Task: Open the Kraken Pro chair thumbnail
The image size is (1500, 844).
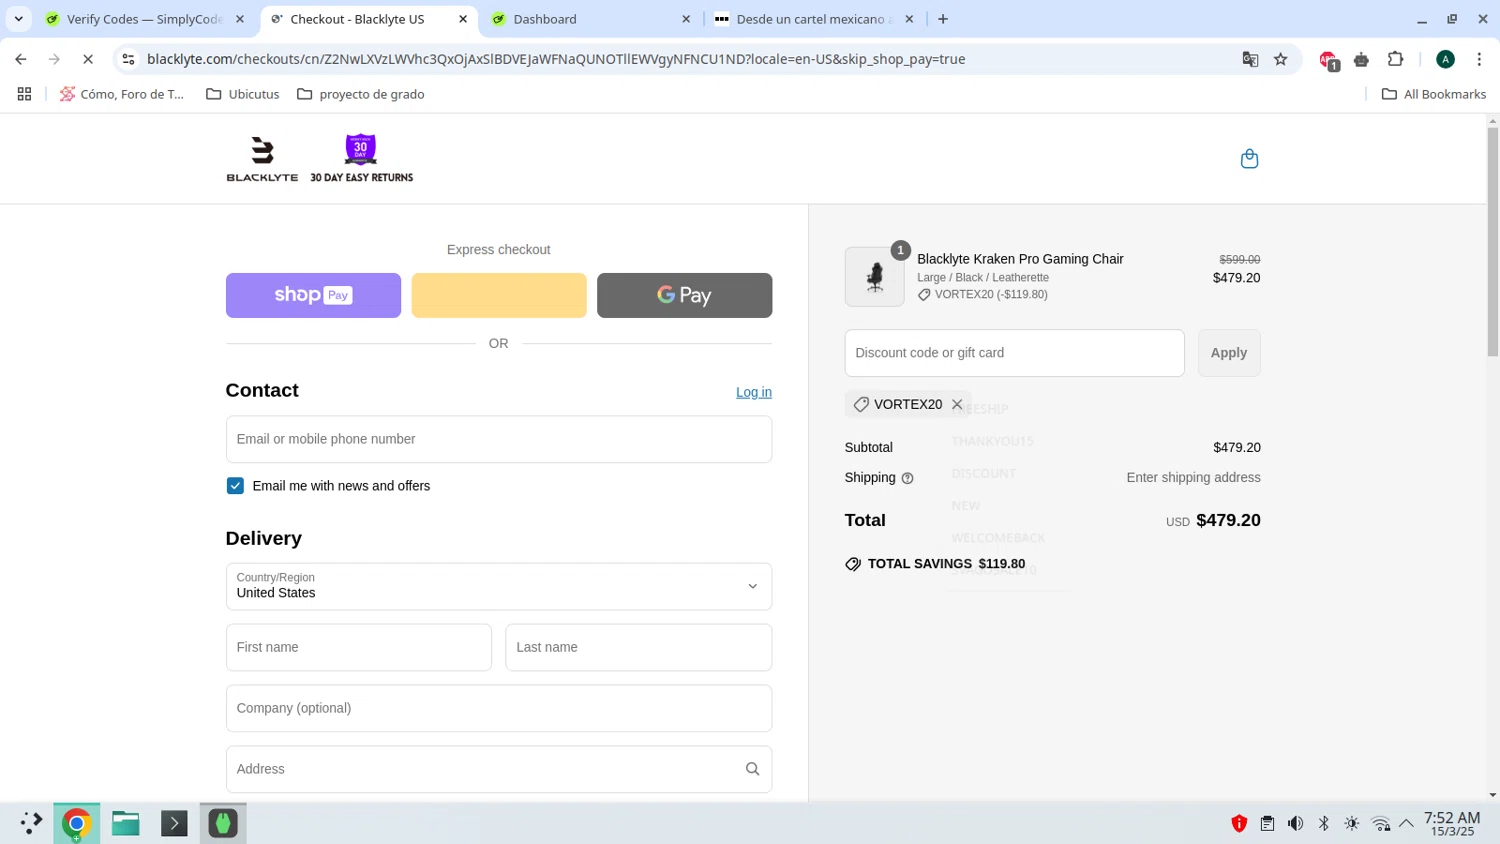Action: [x=874, y=277]
